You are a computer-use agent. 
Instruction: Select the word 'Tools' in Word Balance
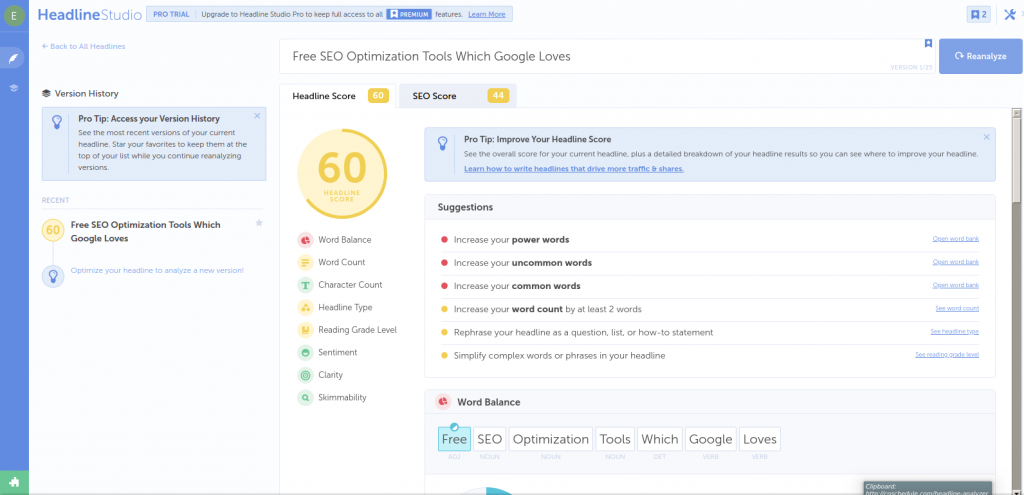615,439
